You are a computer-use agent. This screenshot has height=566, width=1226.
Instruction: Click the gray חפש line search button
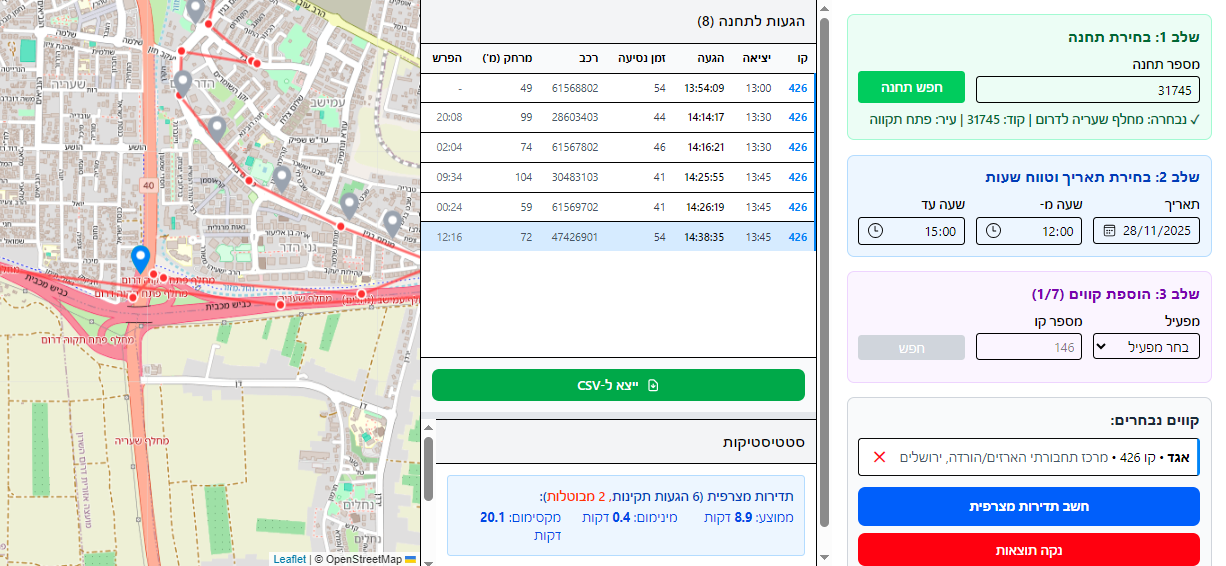click(x=911, y=347)
